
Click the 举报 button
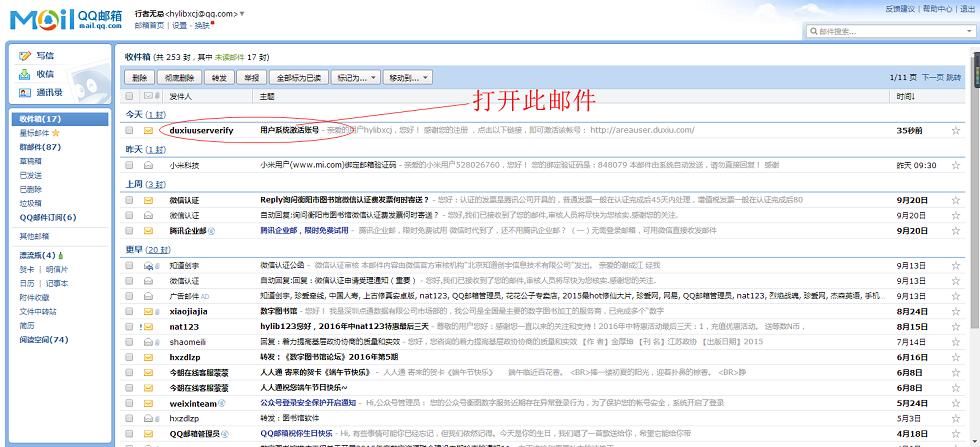(x=252, y=78)
